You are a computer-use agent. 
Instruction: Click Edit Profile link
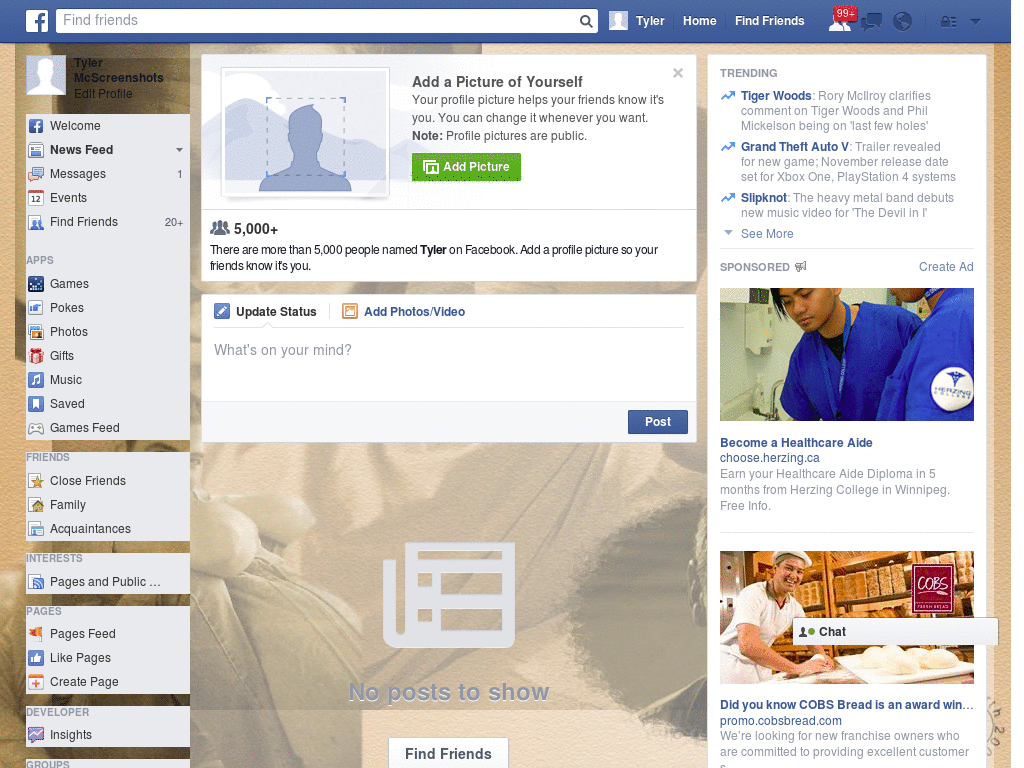[103, 94]
